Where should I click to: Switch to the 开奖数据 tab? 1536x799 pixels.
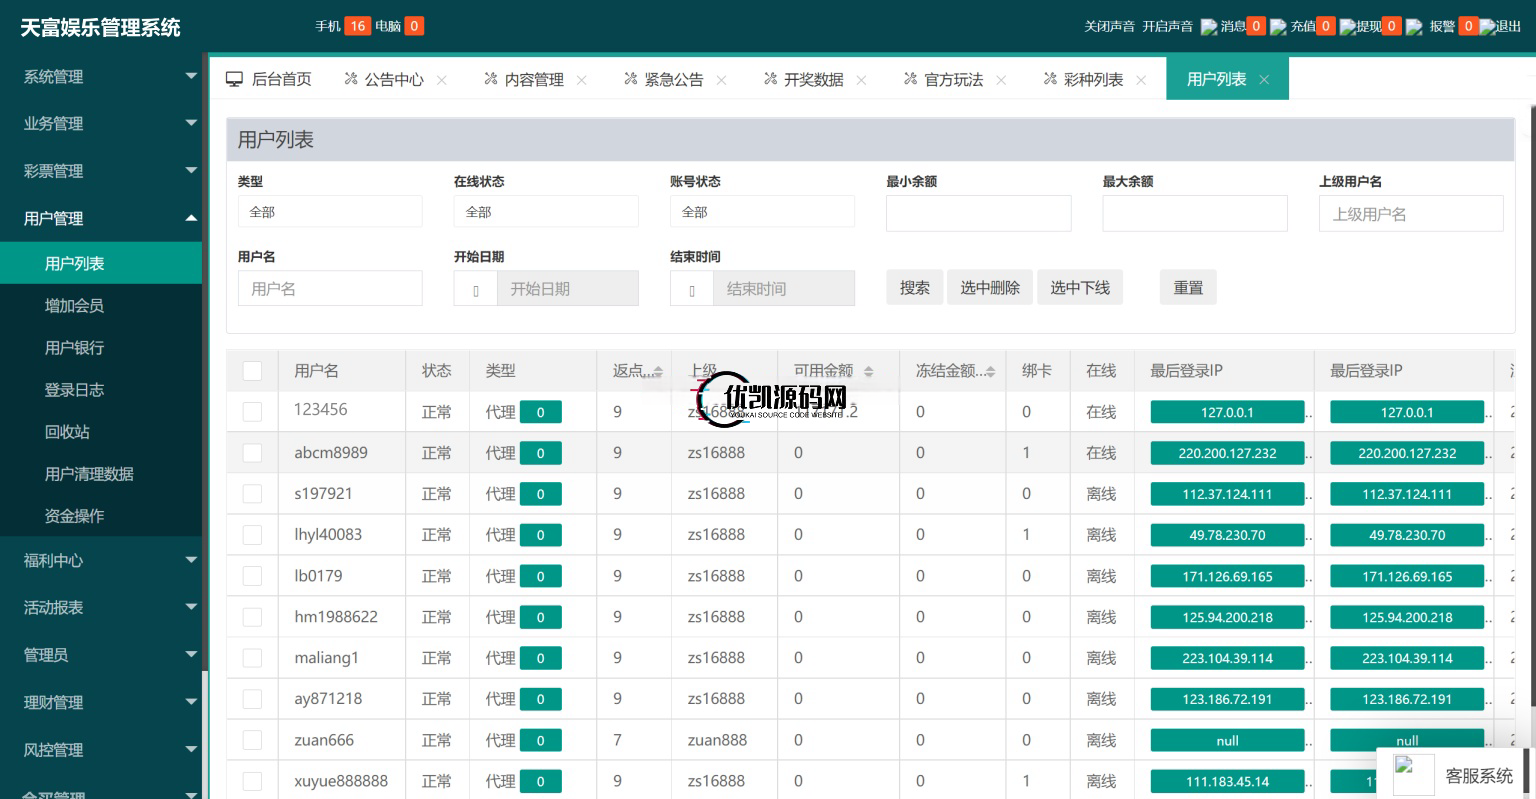[x=813, y=79]
